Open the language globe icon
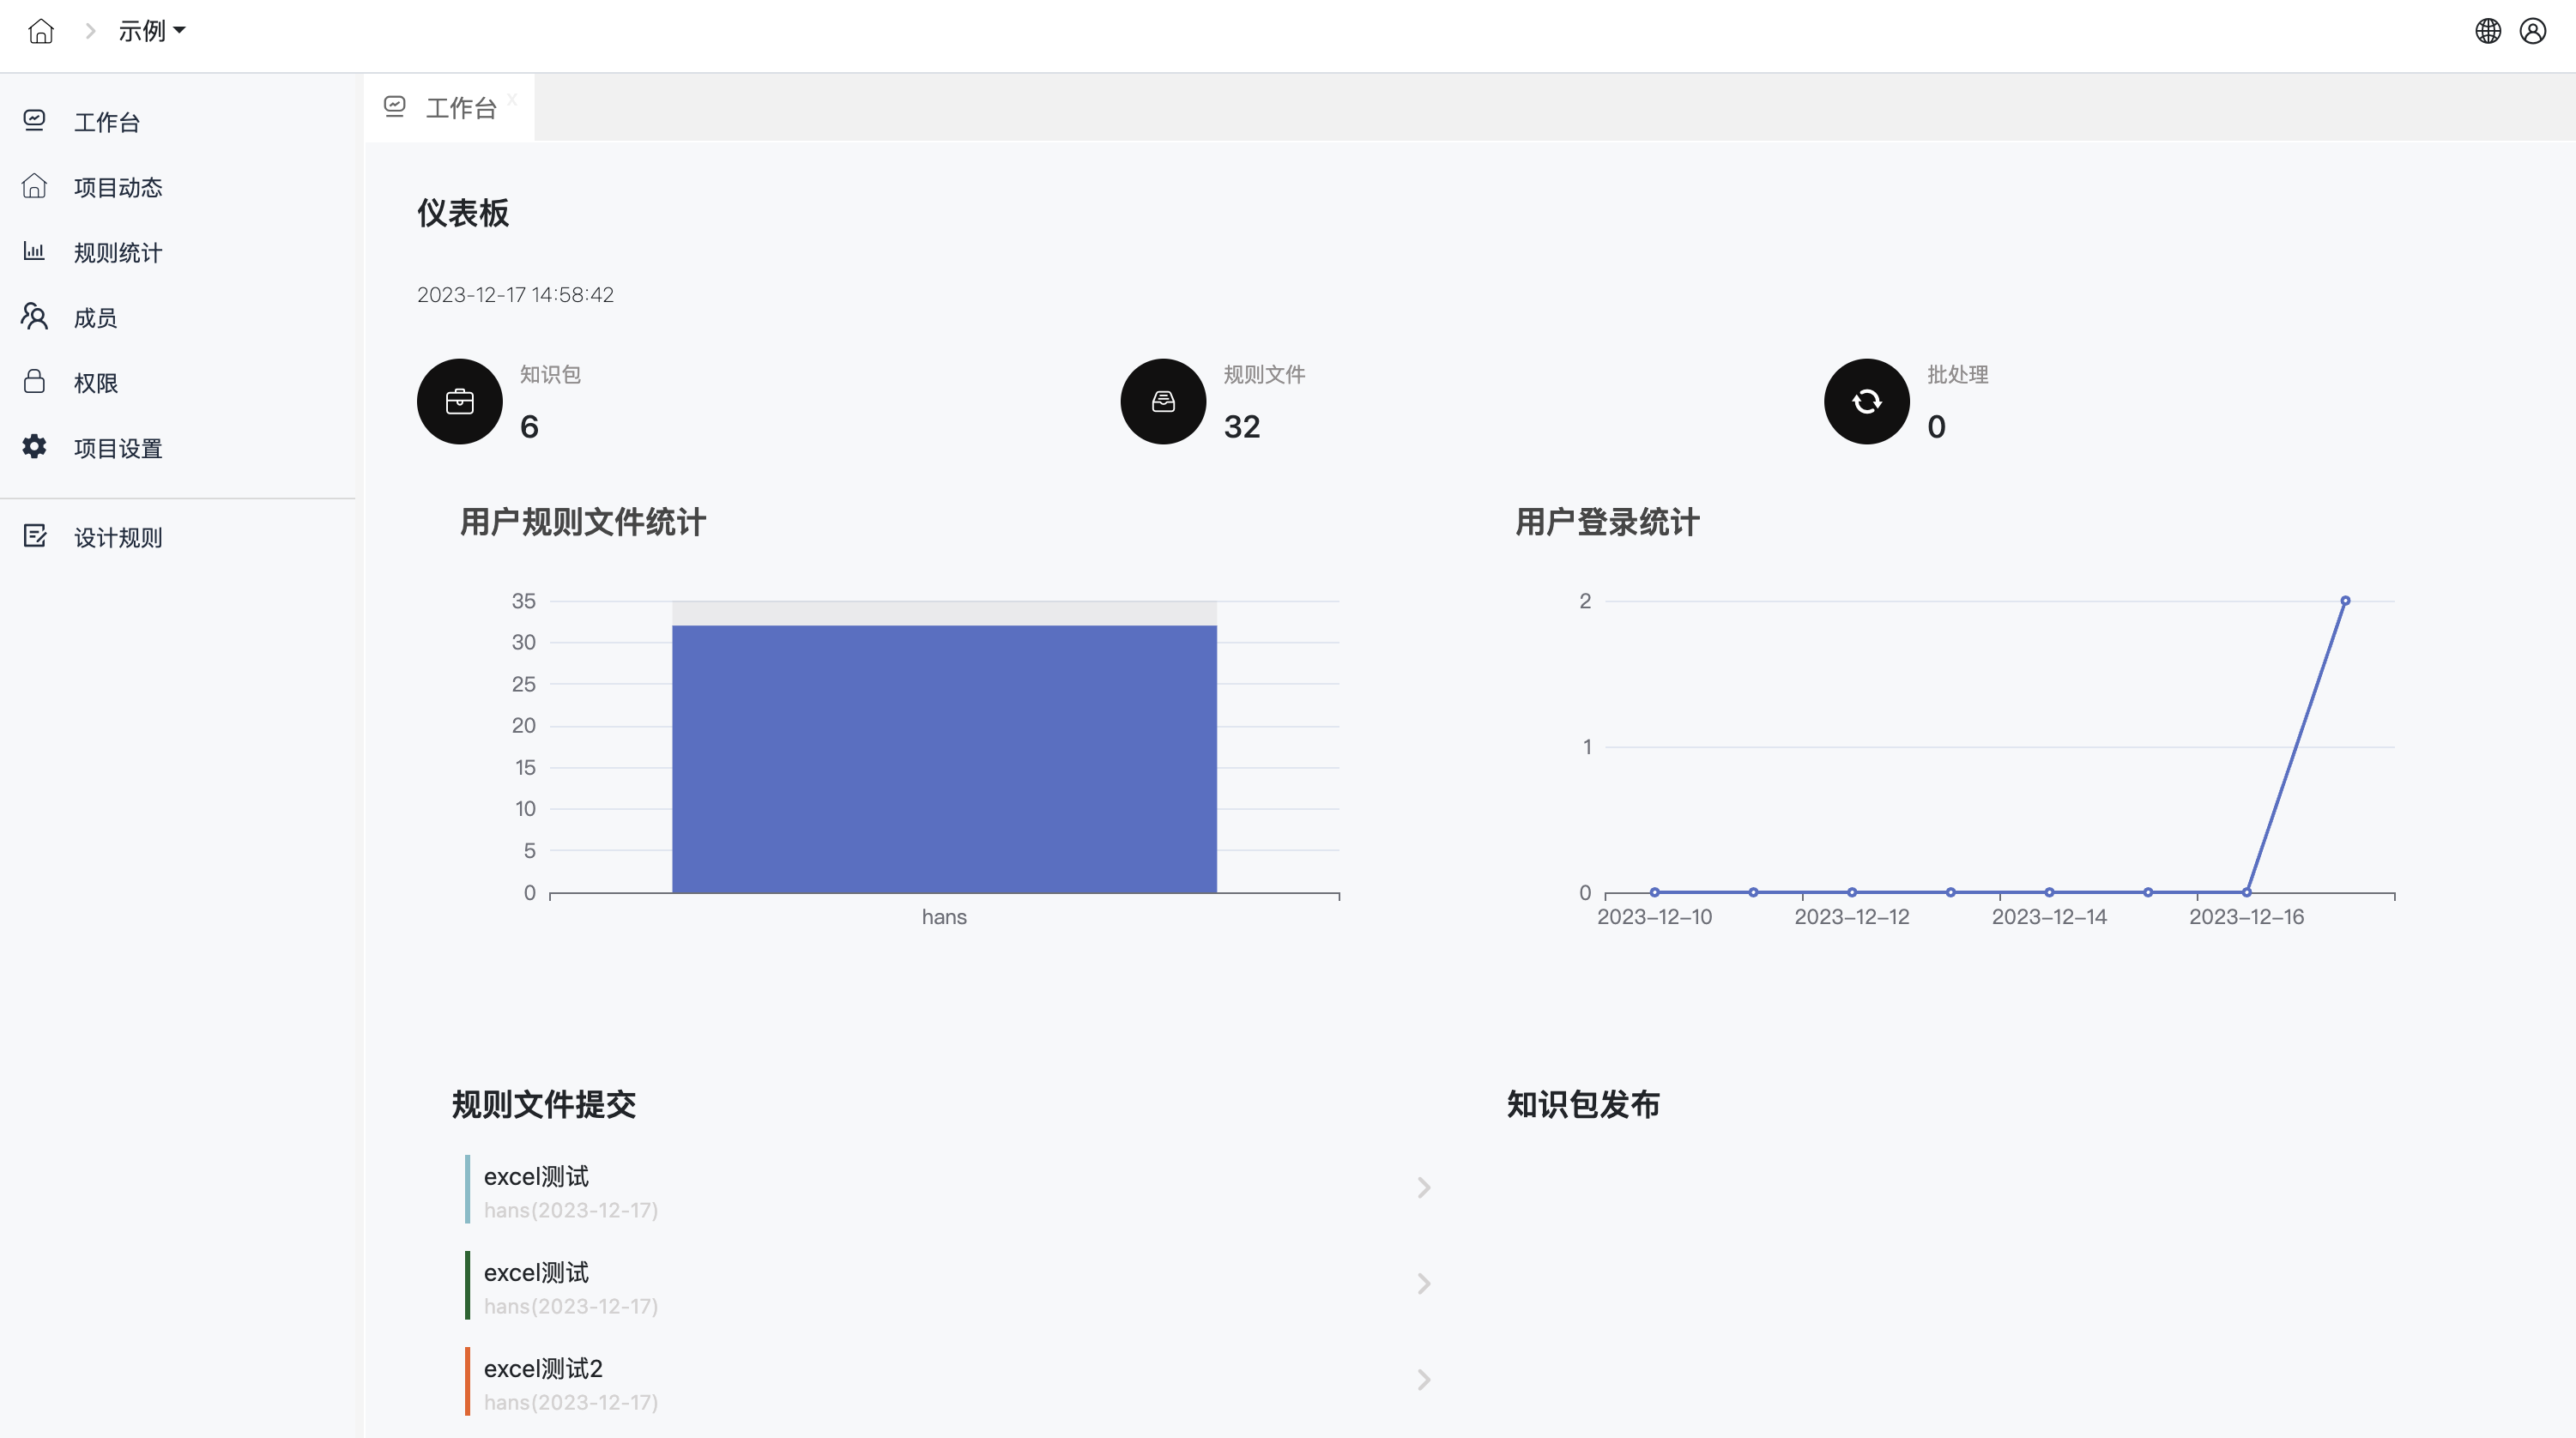 click(x=2488, y=31)
